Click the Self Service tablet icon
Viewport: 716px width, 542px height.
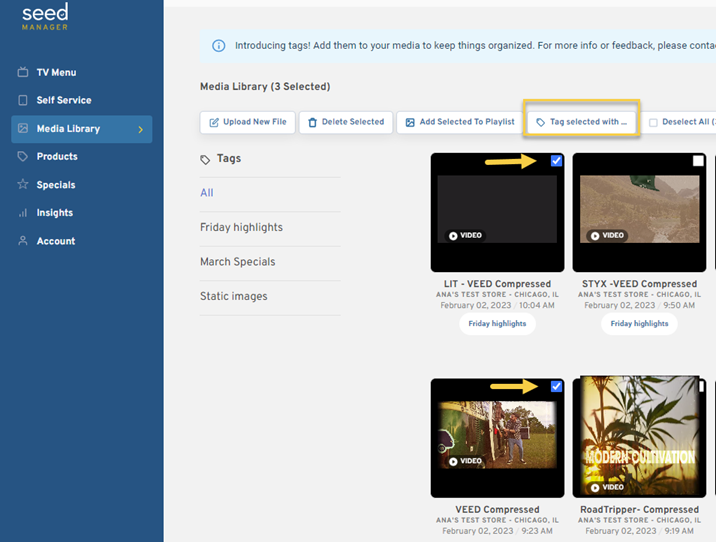tap(23, 100)
